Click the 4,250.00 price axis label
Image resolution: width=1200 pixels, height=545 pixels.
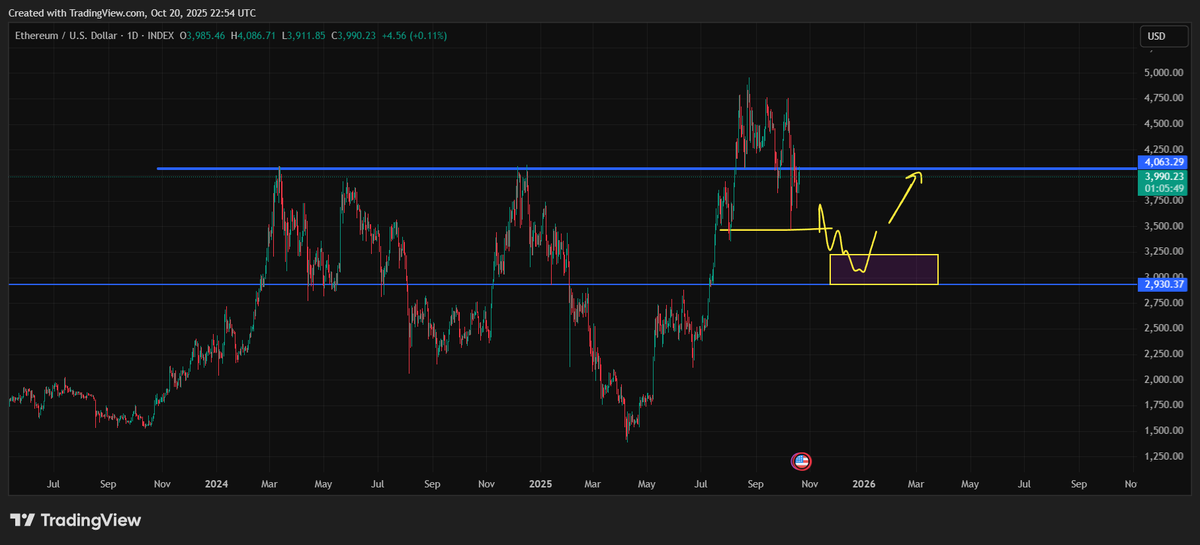(1164, 149)
